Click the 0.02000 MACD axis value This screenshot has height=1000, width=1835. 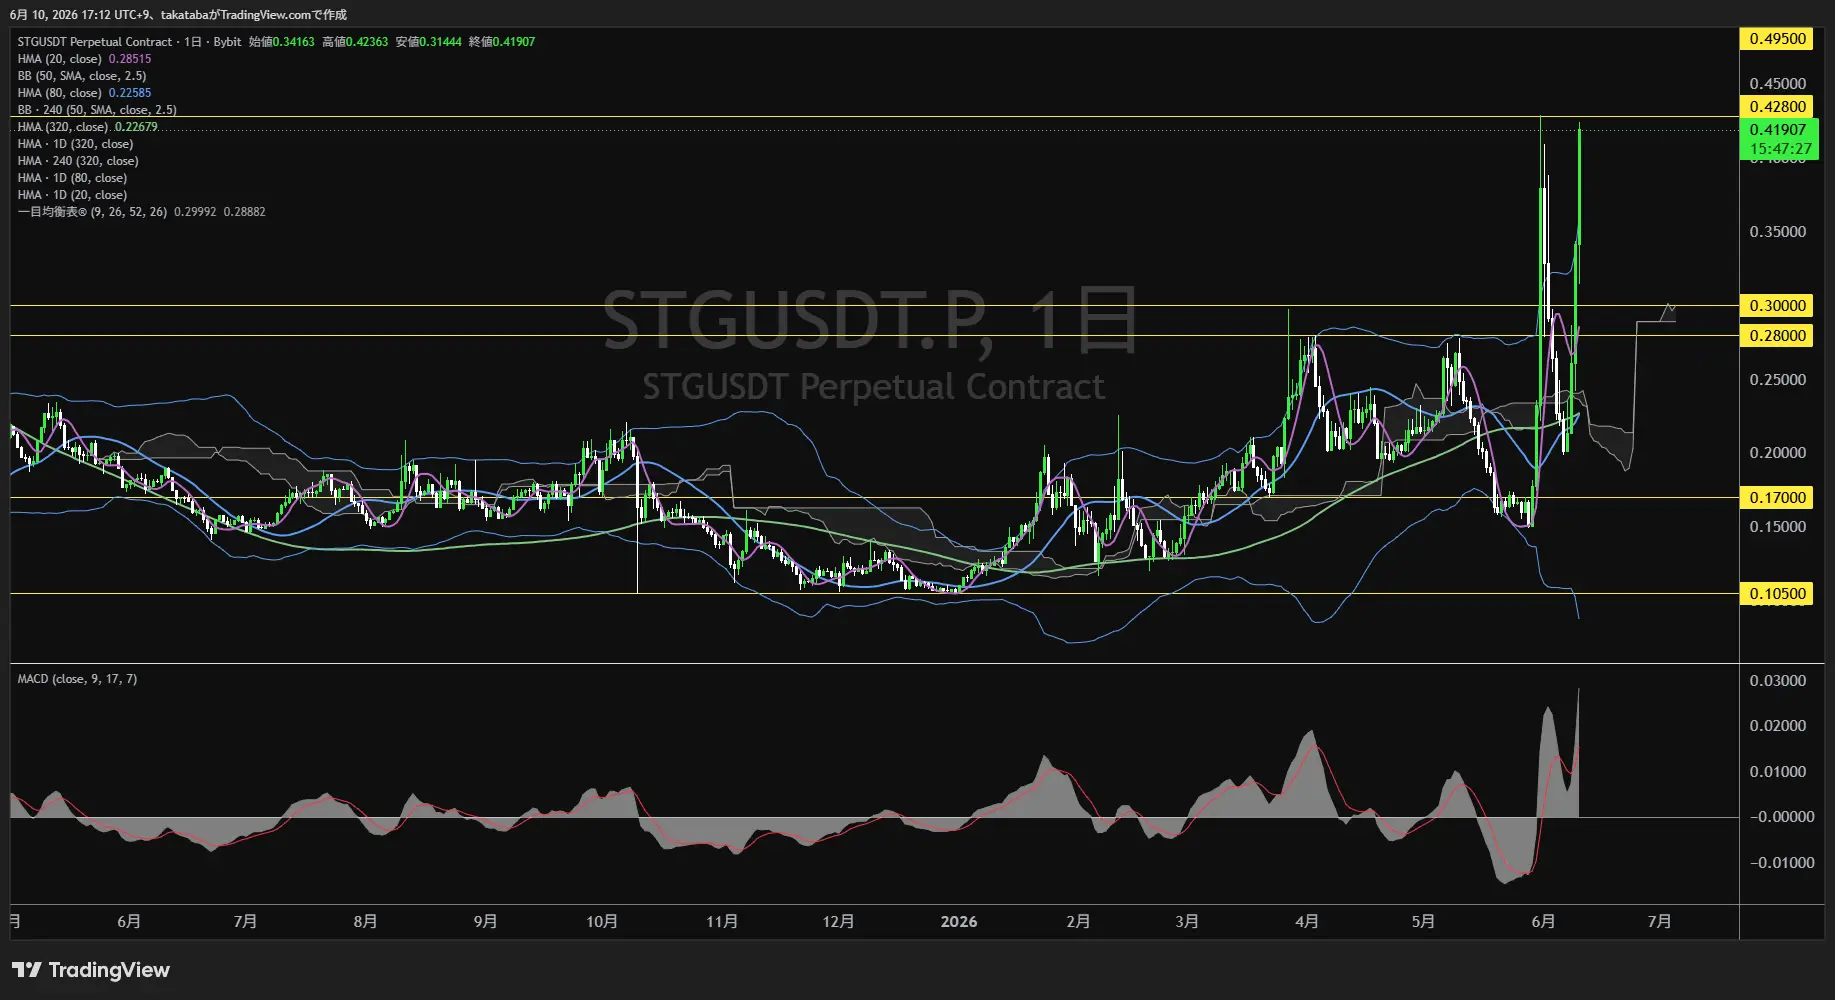tap(1778, 726)
